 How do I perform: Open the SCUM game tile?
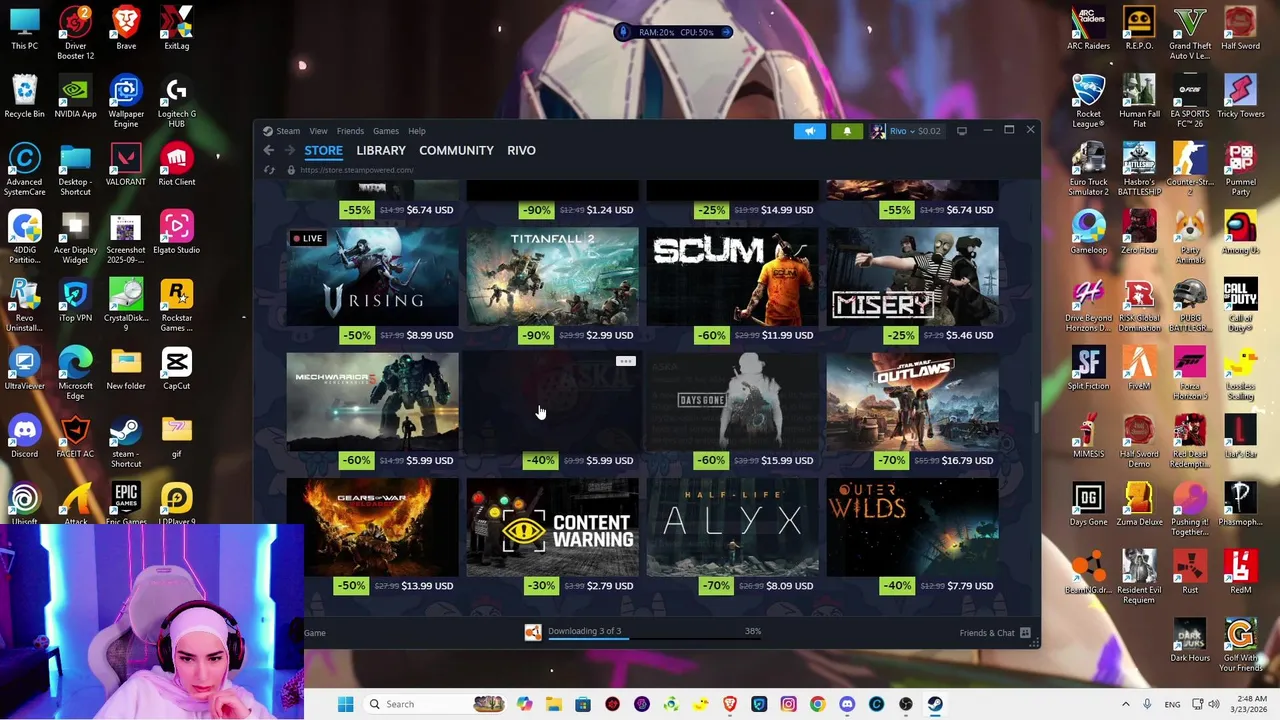click(x=732, y=277)
